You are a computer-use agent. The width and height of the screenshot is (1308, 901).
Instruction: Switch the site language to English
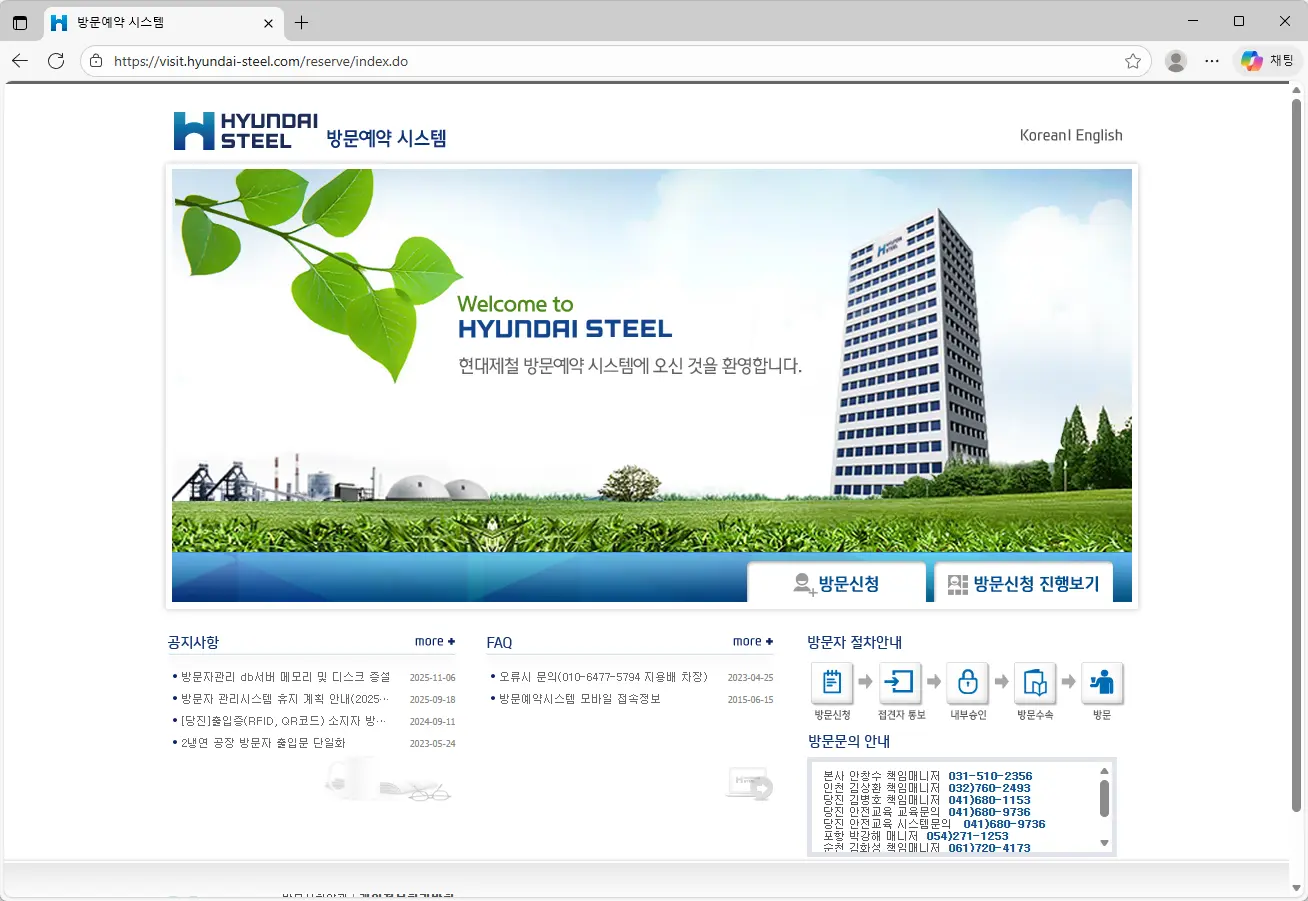pyautogui.click(x=1102, y=134)
